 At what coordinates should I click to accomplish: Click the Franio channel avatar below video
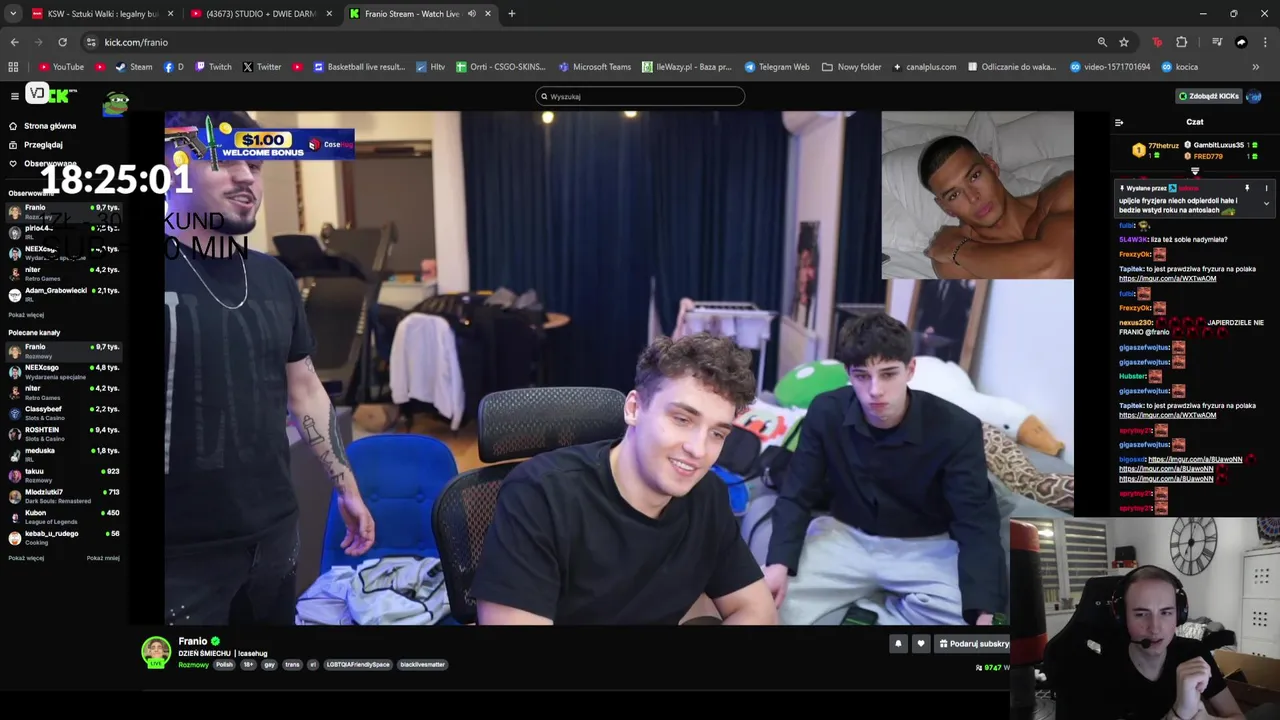point(156,652)
